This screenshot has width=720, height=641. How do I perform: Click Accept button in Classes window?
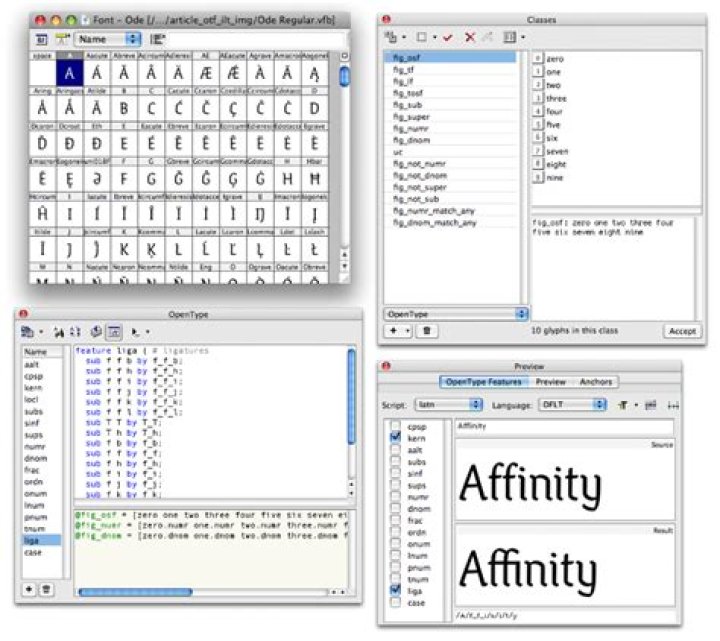click(x=682, y=331)
